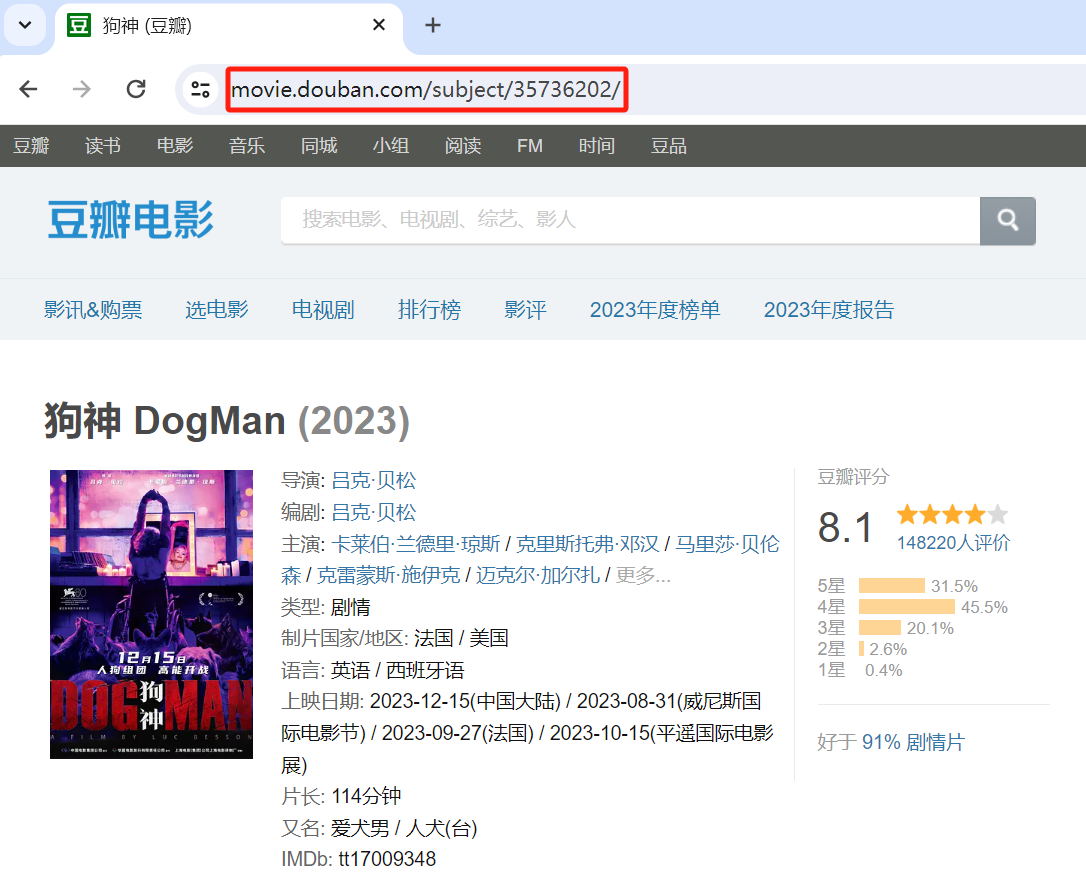Screen dimensions: 1086x883
Task: Click the browser forward arrow
Action: tap(82, 89)
